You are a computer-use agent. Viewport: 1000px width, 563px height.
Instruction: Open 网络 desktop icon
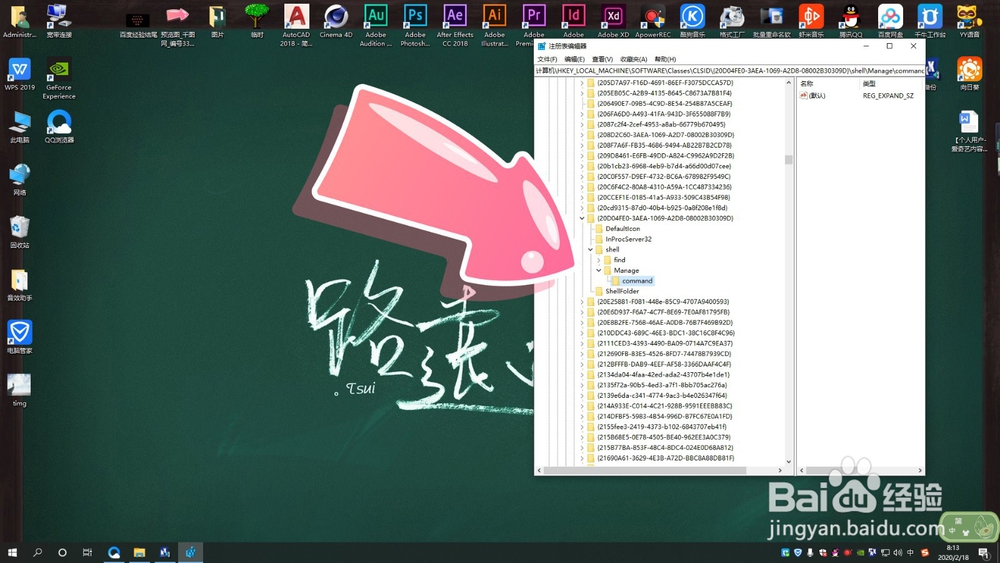(x=20, y=179)
